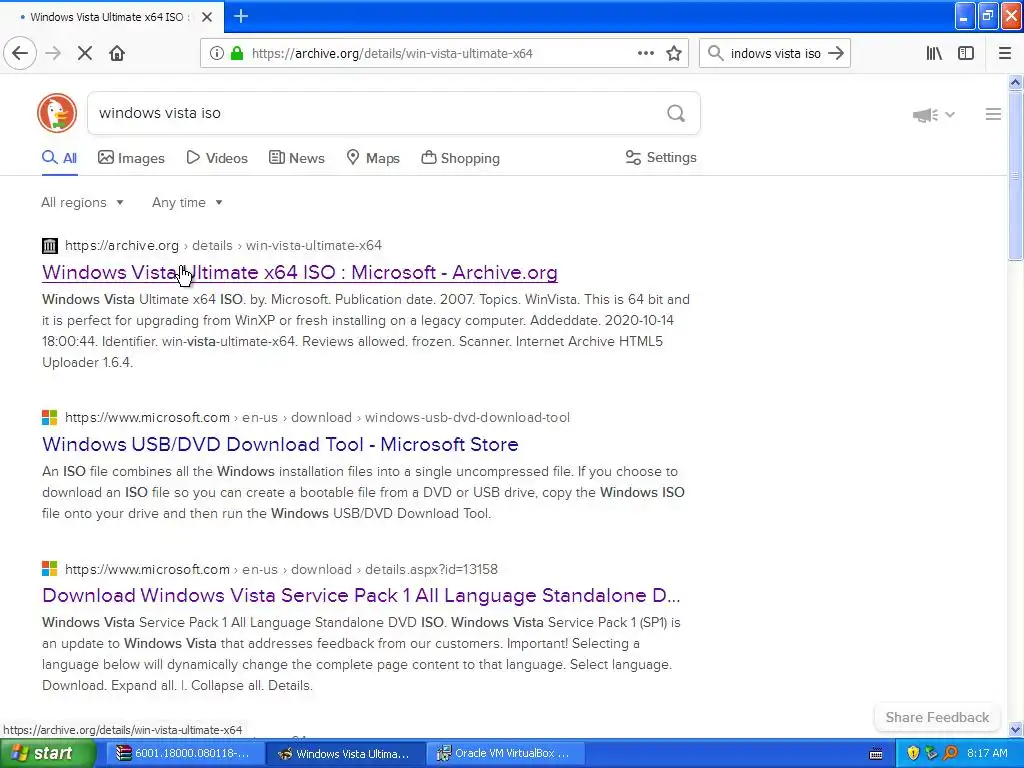Click the page scrollbar up arrow
Image resolution: width=1024 pixels, height=768 pixels.
[x=1015, y=82]
